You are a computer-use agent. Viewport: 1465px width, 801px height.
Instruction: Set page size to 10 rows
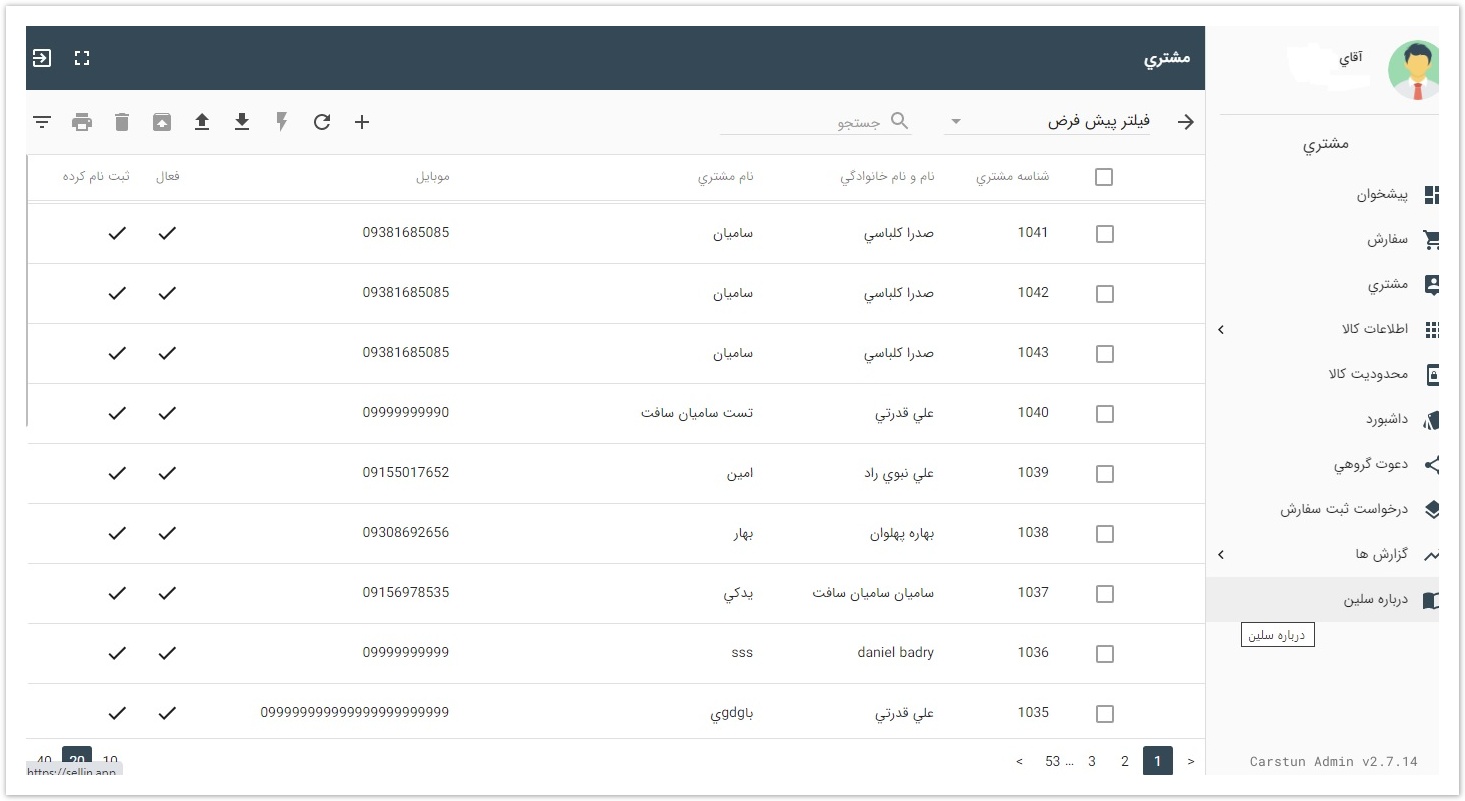pos(110,760)
